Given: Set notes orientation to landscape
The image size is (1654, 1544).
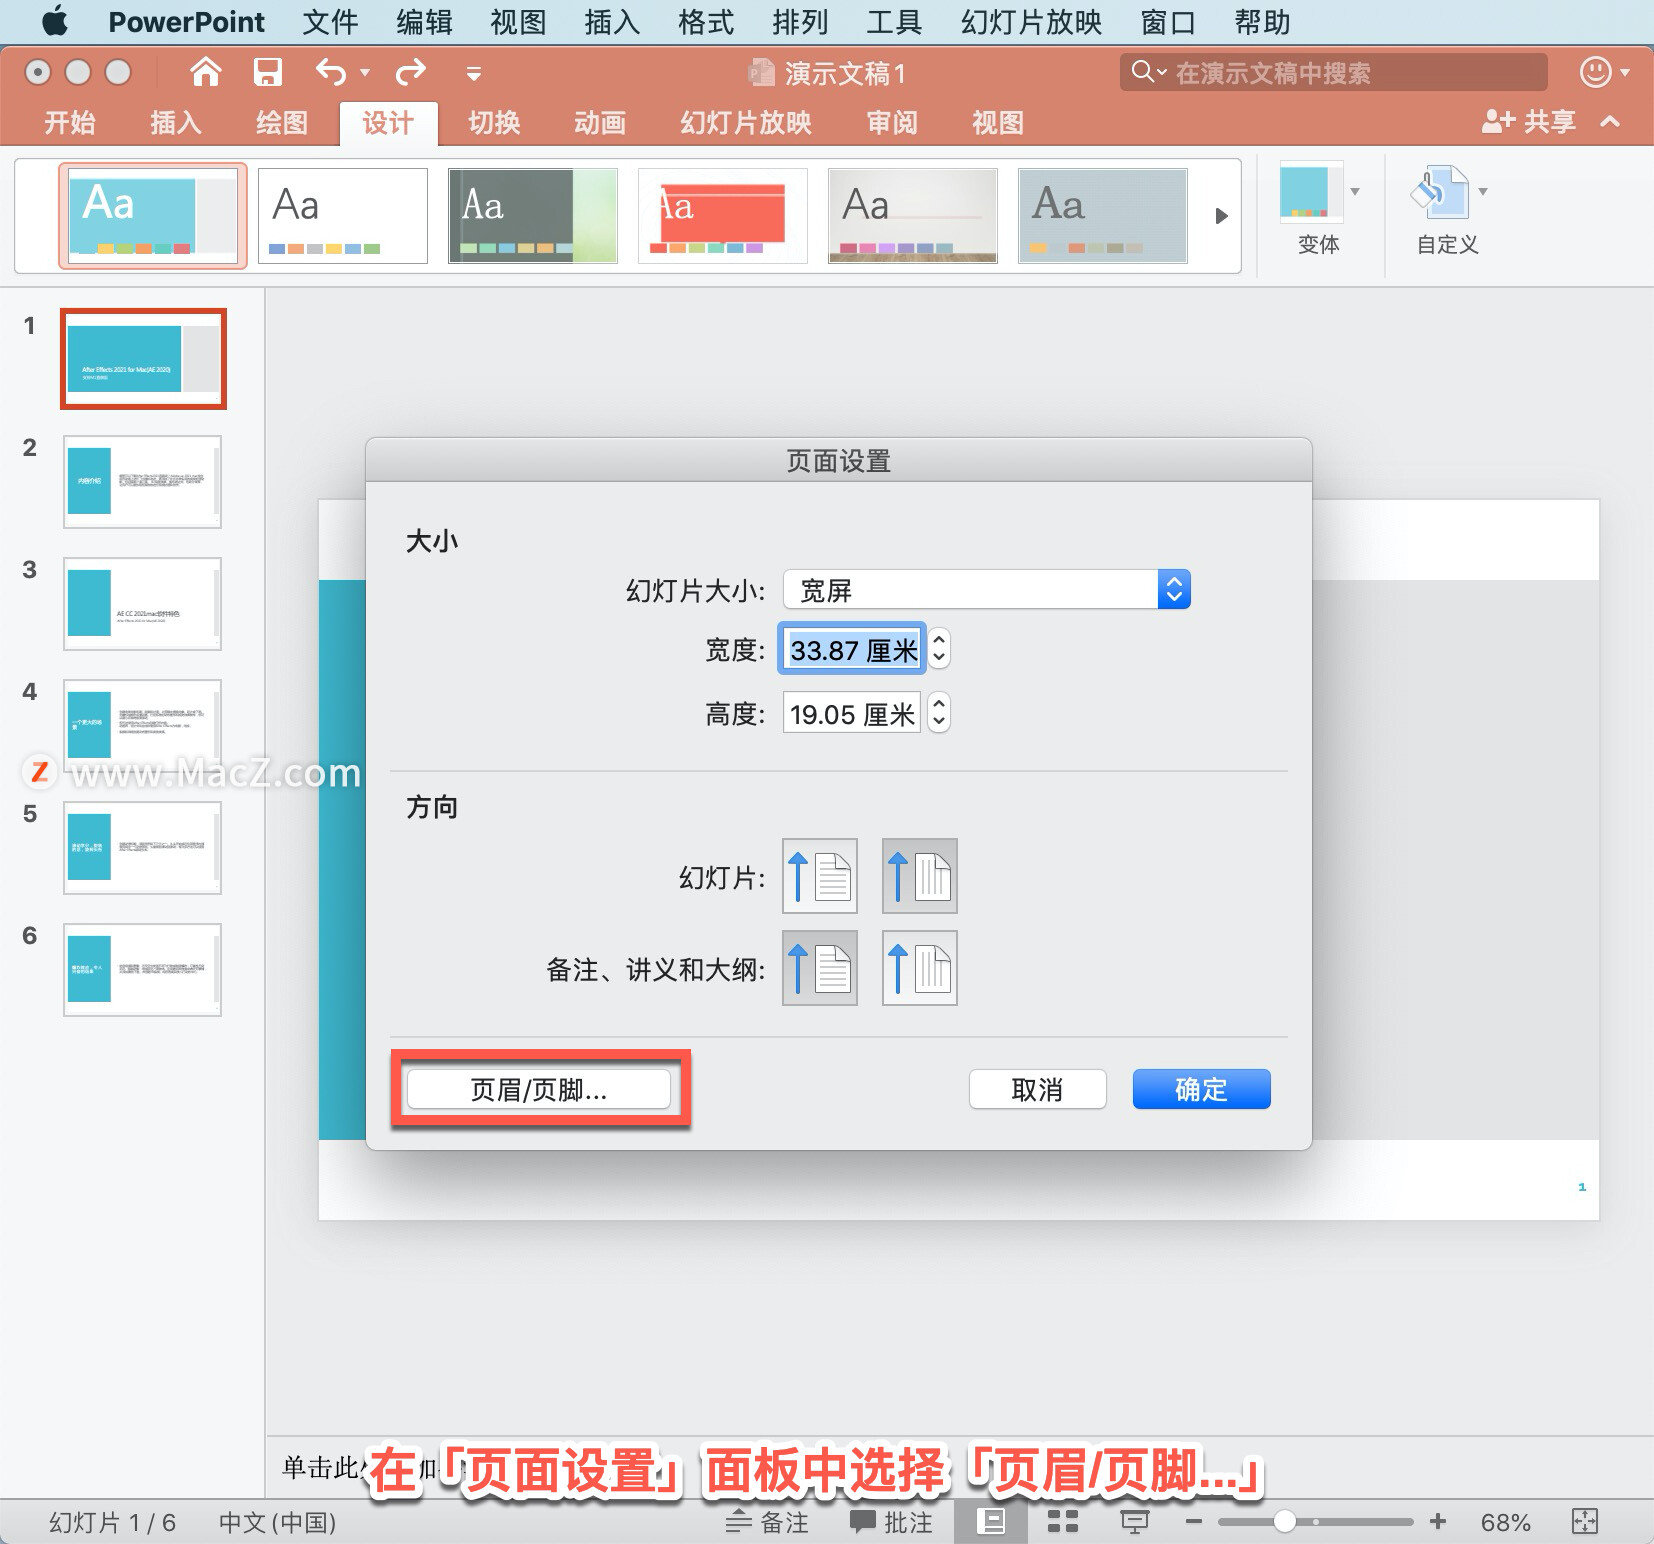Looking at the screenshot, I should (920, 968).
